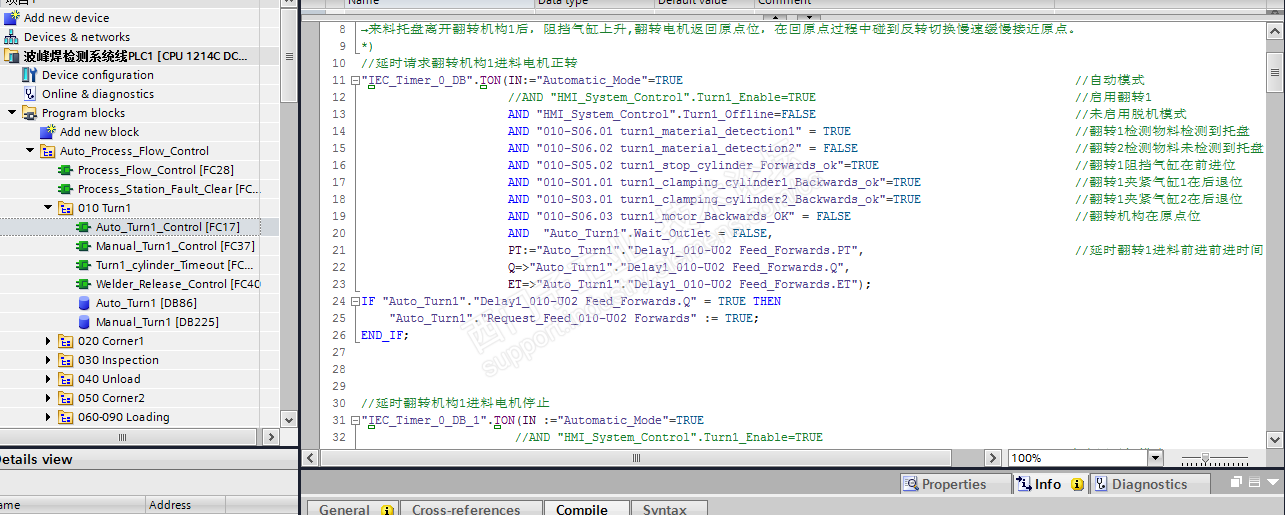Click the yellow info badge beside General tab
The width and height of the screenshot is (1285, 515).
(387, 510)
